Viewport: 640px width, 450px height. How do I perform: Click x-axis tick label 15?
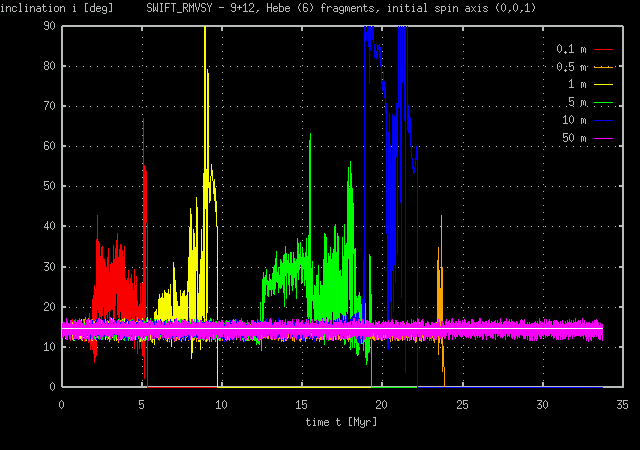(301, 405)
